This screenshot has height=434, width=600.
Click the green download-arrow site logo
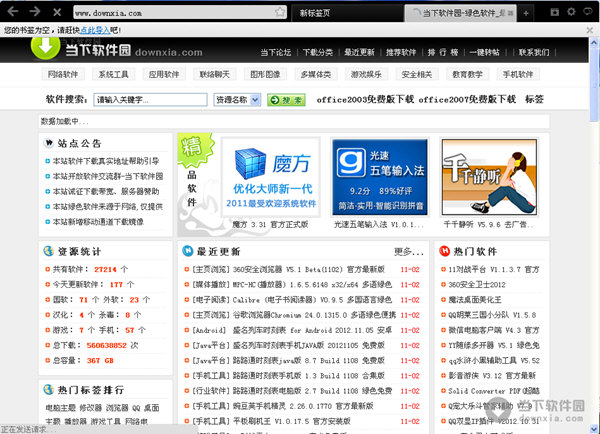pyautogui.click(x=46, y=47)
